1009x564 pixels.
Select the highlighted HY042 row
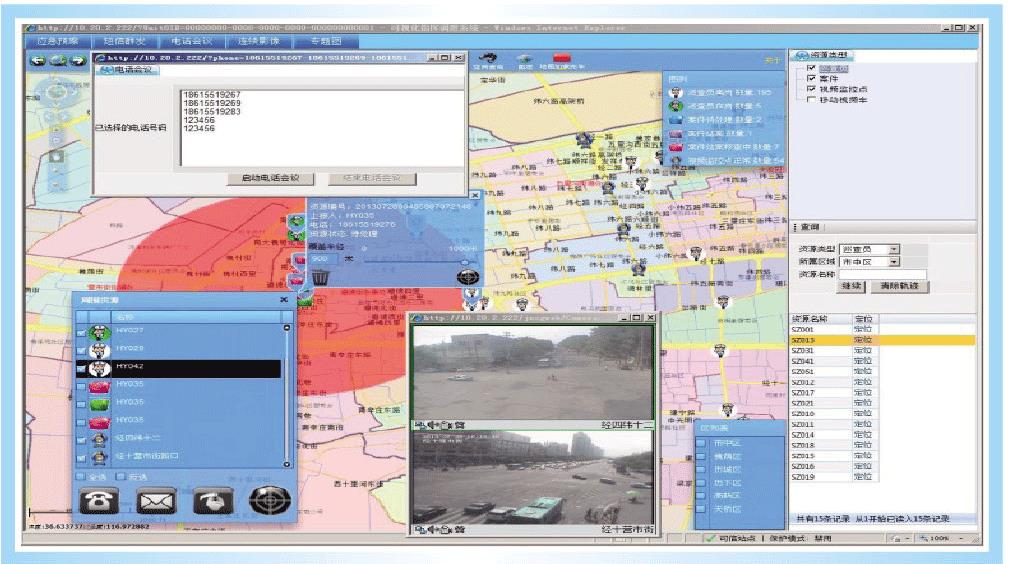[179, 368]
